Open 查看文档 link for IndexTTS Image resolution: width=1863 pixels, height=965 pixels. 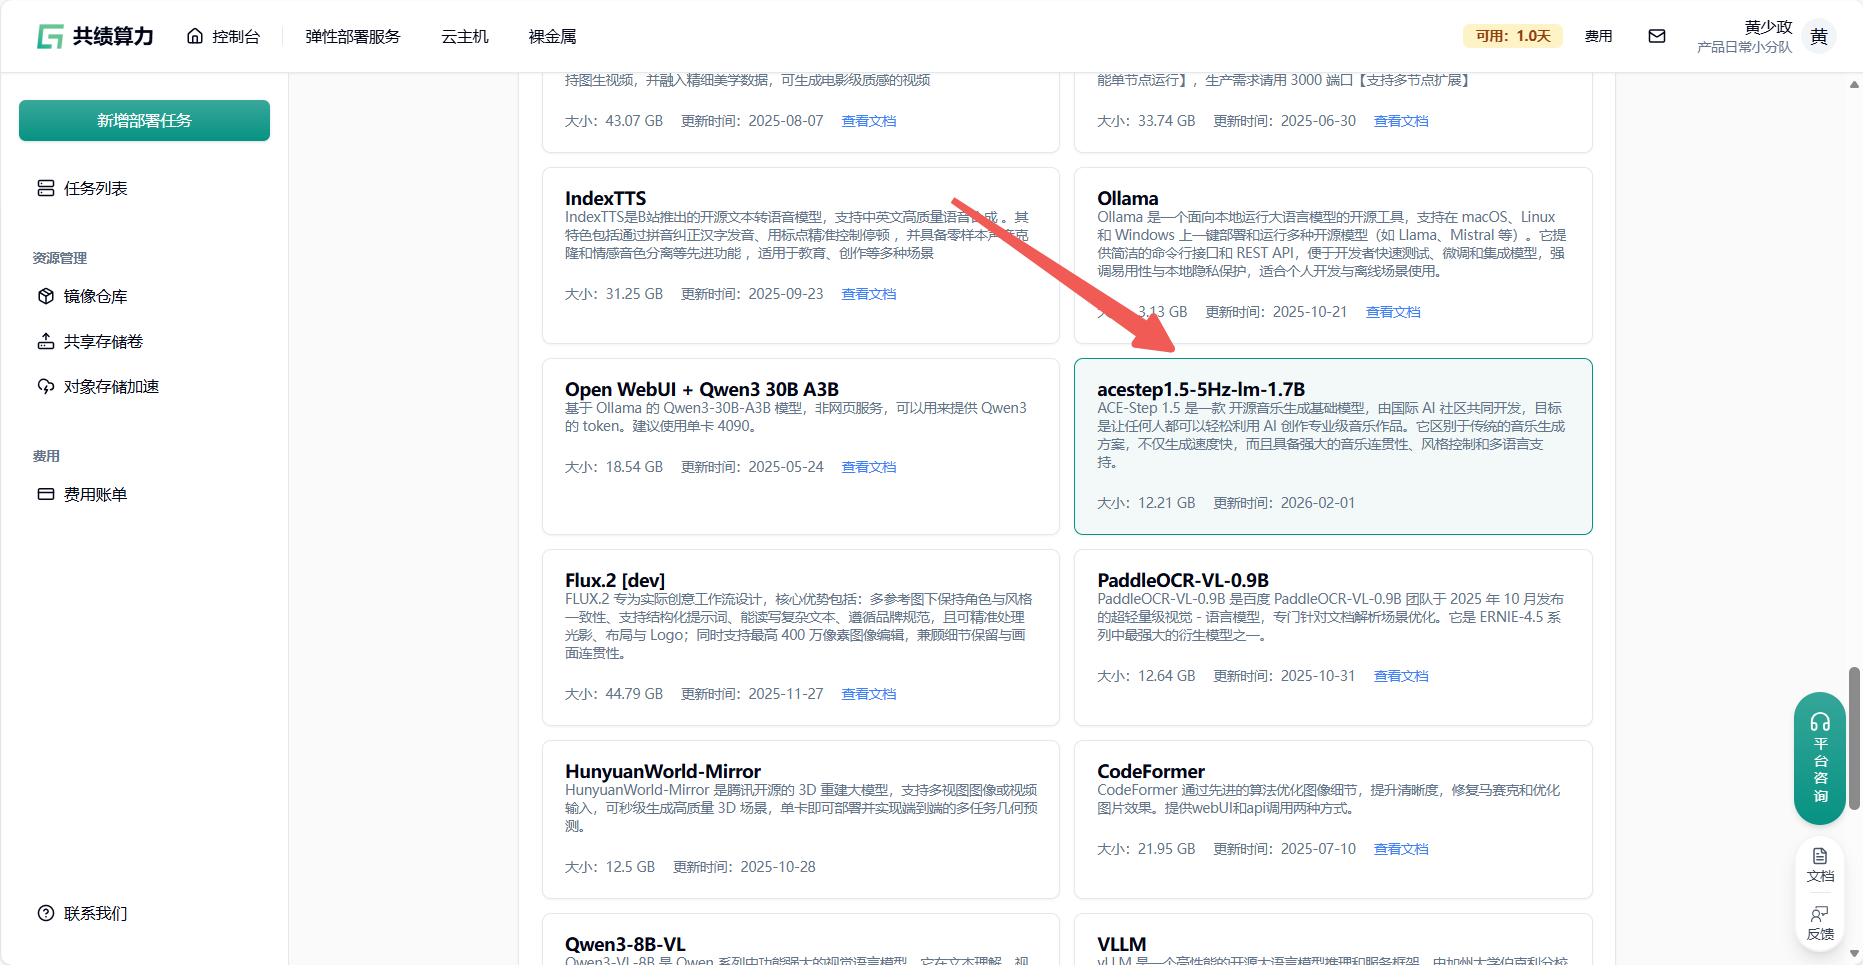pos(868,294)
